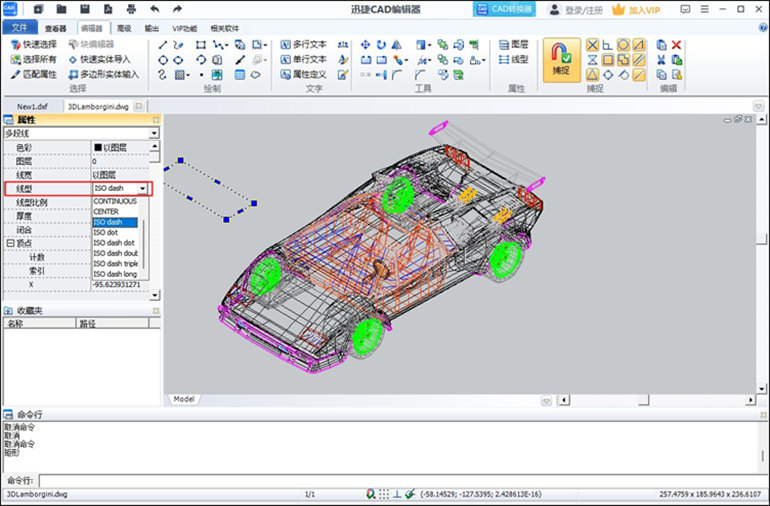Viewport: 770px width, 506px height.
Task: Insert a table using the grid icon
Action: click(240, 75)
